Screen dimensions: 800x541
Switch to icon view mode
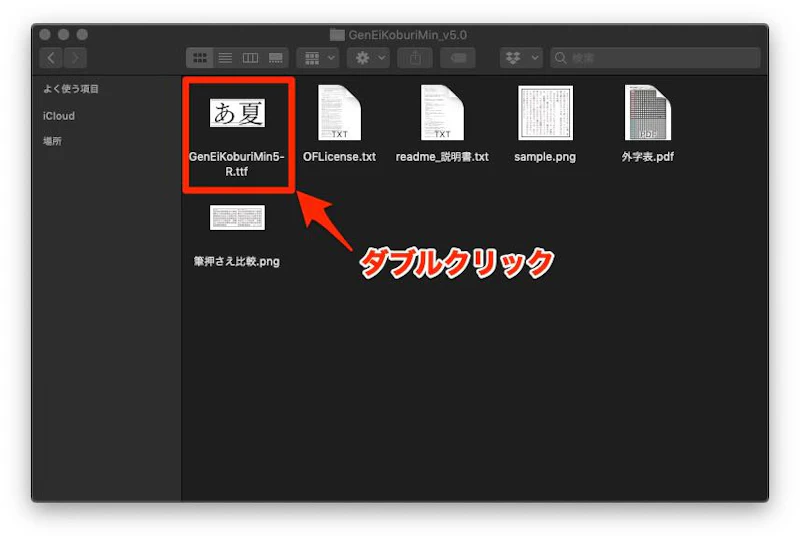[x=200, y=58]
